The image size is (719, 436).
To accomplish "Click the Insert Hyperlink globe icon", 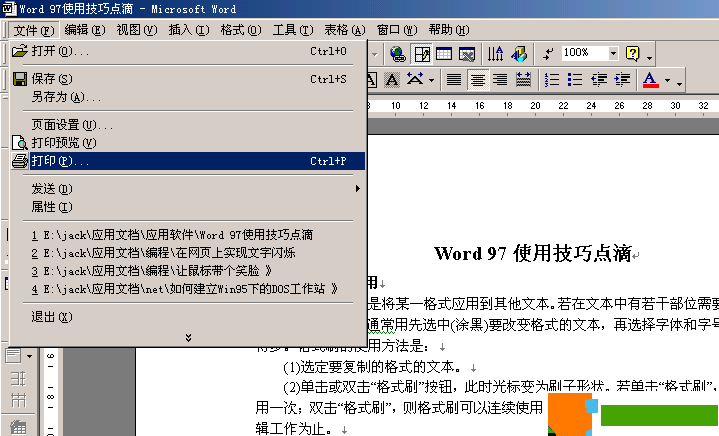I will [x=398, y=54].
